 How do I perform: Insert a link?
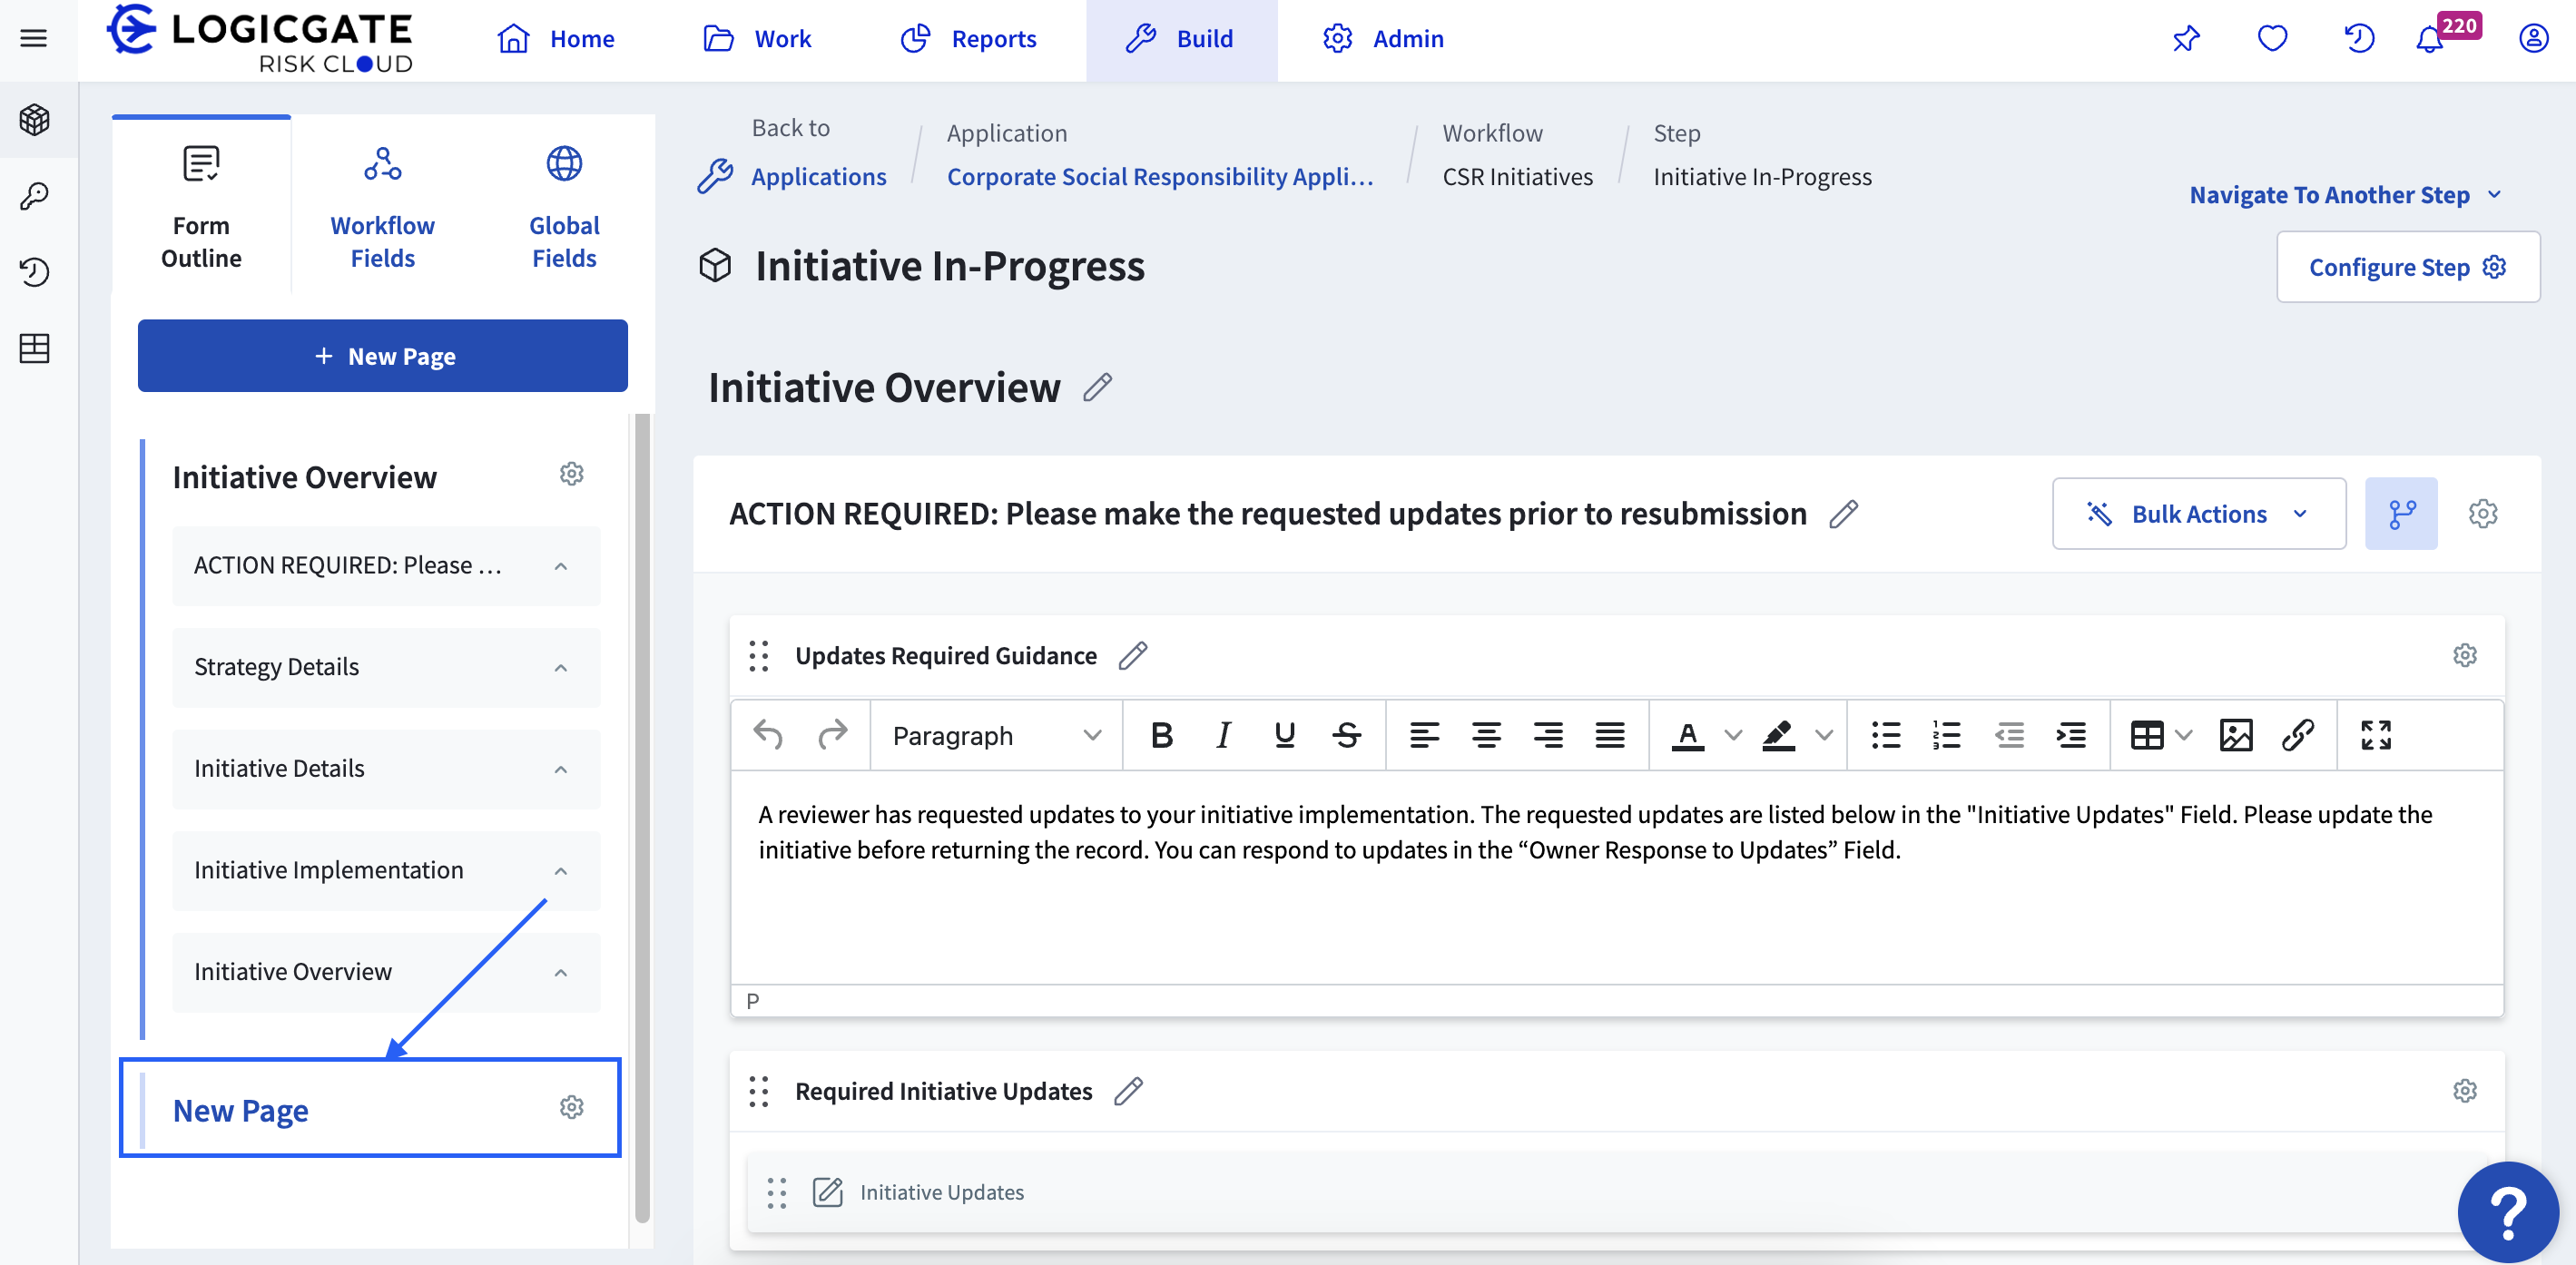tap(2298, 735)
